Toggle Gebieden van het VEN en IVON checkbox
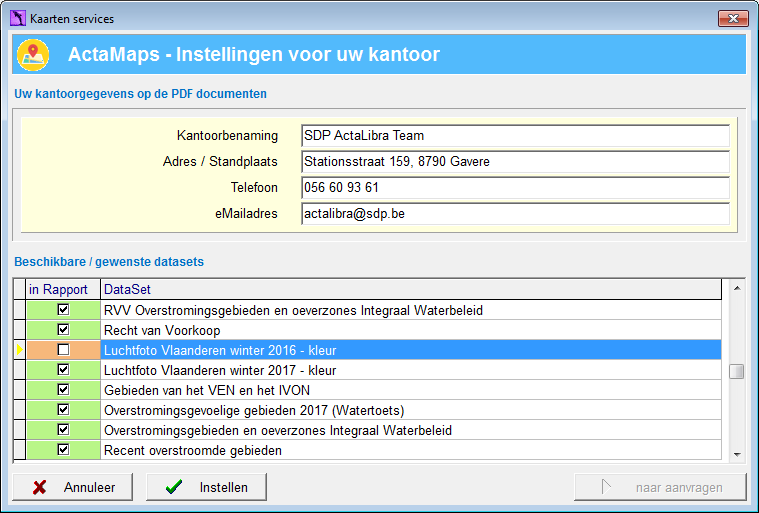The width and height of the screenshot is (759, 513). pos(63,390)
